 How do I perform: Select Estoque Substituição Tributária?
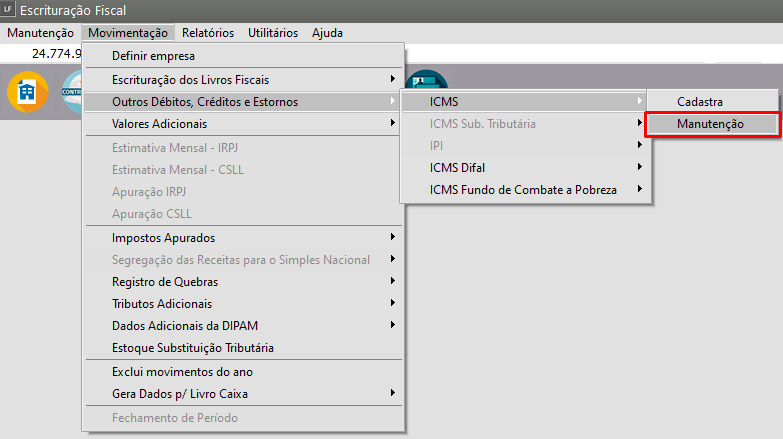(193, 347)
